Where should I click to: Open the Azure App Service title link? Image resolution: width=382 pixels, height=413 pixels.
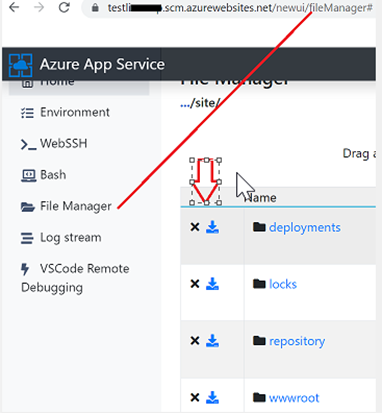click(102, 64)
